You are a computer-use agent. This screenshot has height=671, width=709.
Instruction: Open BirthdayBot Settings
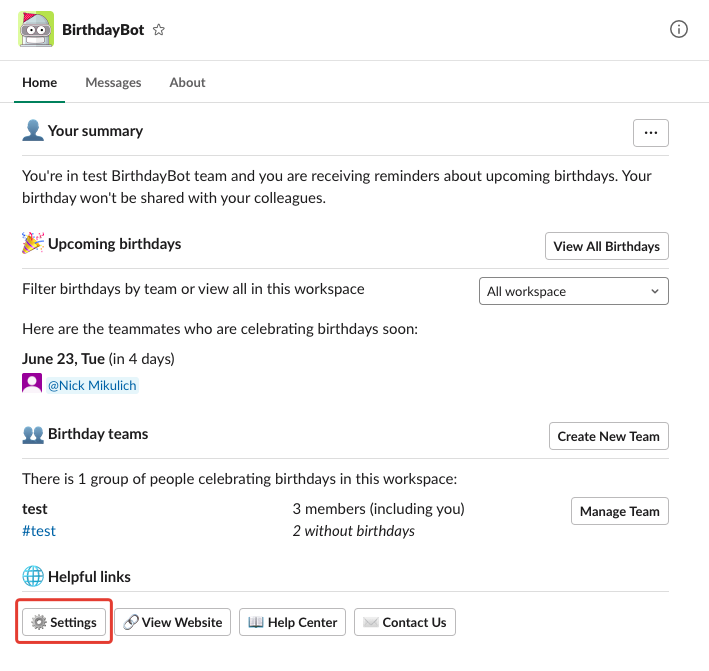click(x=64, y=622)
